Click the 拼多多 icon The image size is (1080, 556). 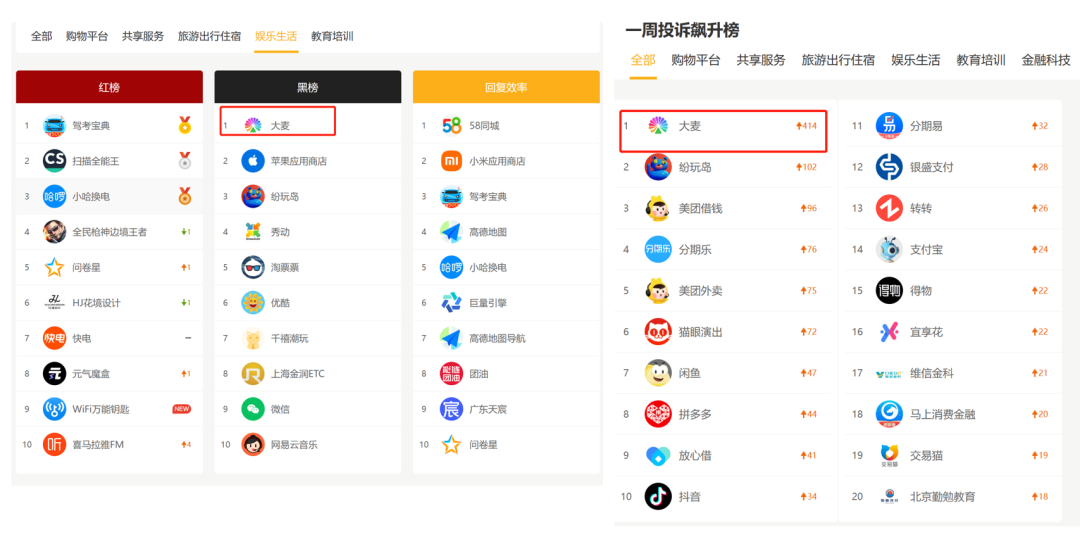tap(658, 414)
